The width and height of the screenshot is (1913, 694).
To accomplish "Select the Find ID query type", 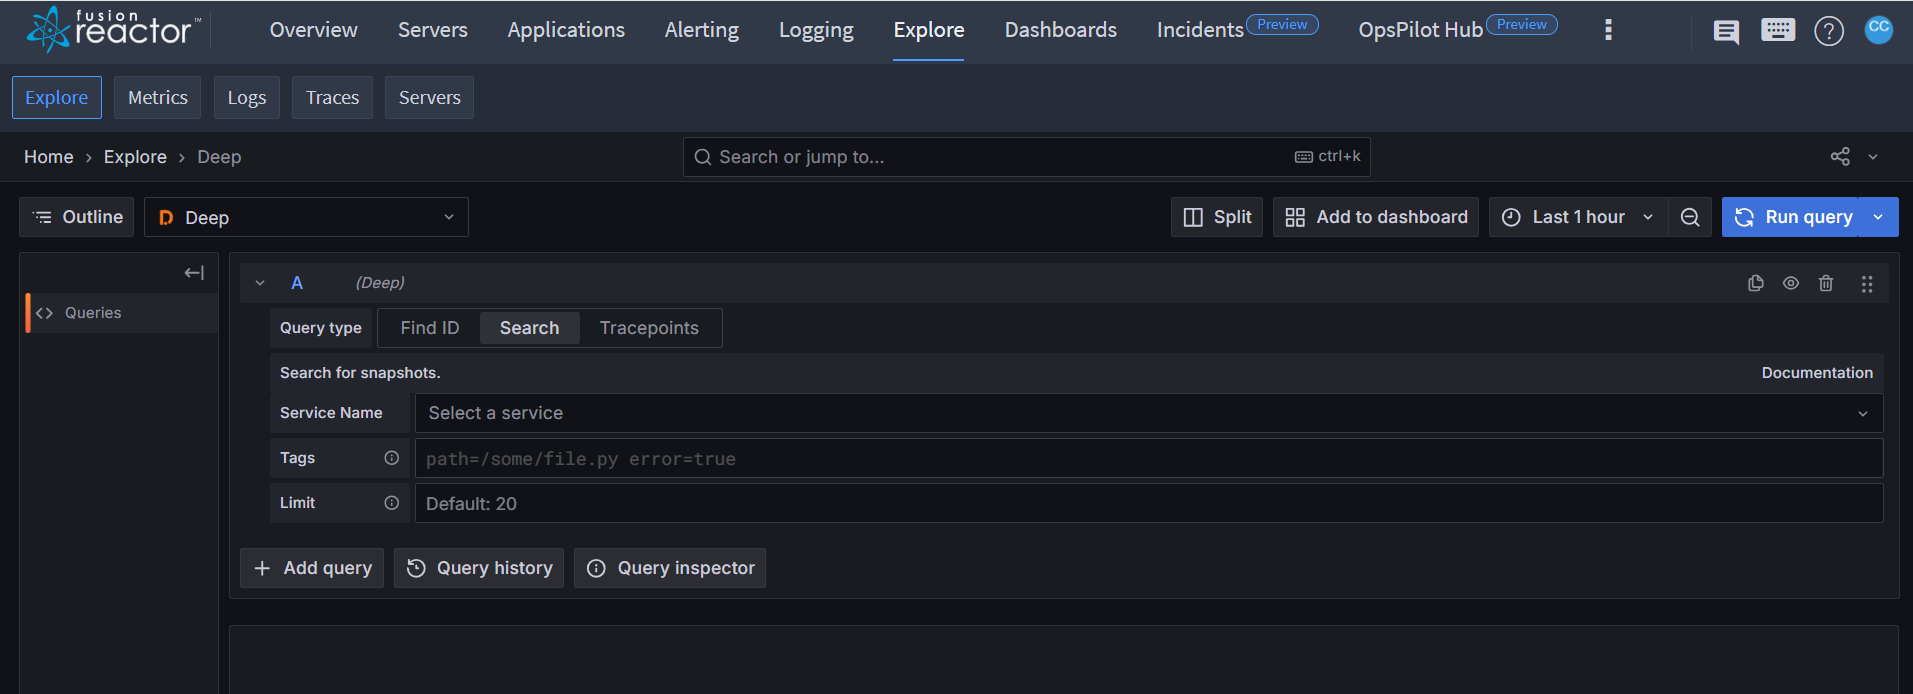I will tap(430, 328).
